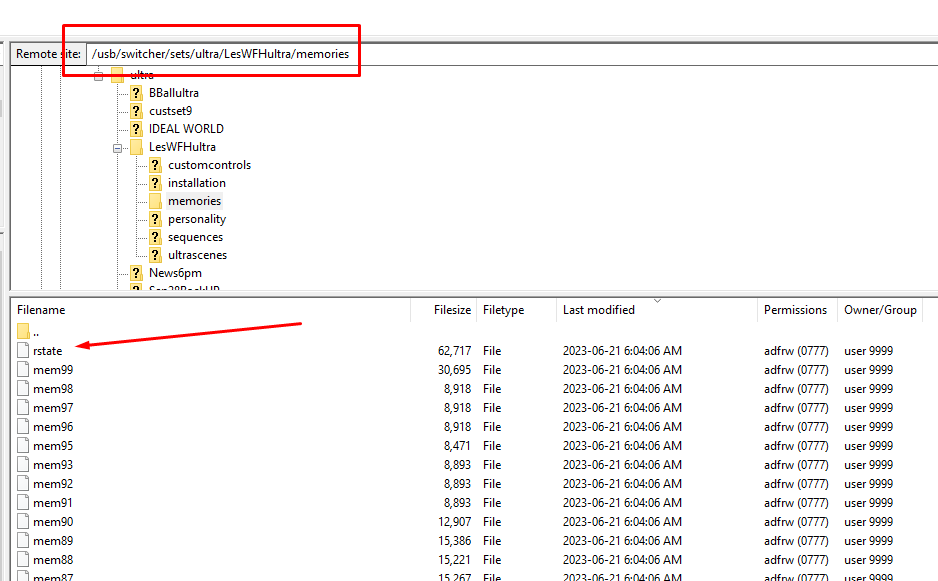This screenshot has width=938, height=581.
Task: Select the mem96 file
Action: [x=53, y=427]
